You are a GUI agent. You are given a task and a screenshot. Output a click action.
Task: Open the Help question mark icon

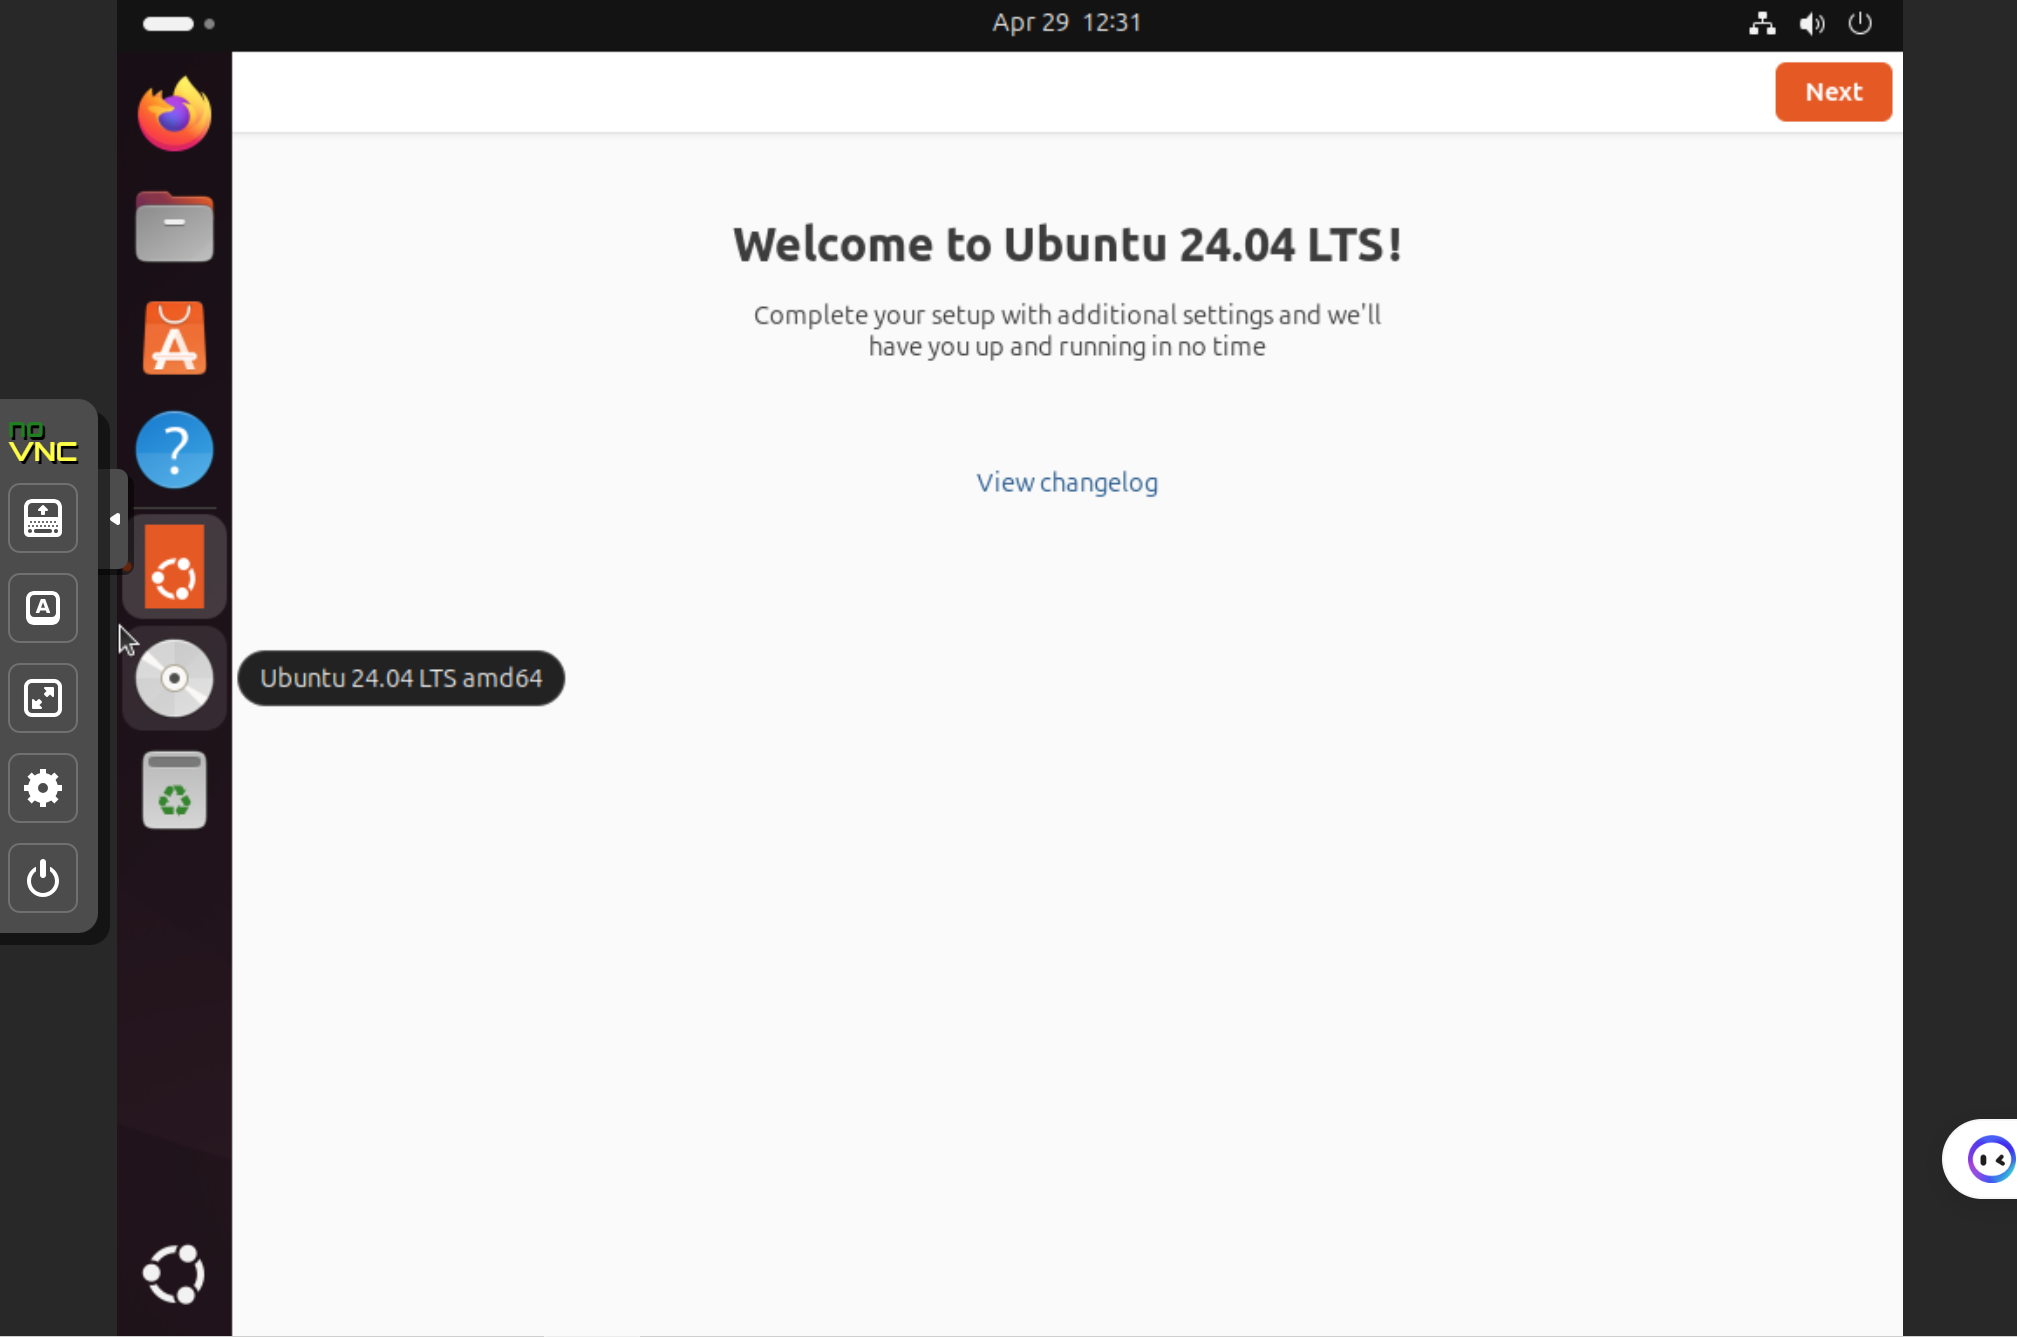click(174, 450)
